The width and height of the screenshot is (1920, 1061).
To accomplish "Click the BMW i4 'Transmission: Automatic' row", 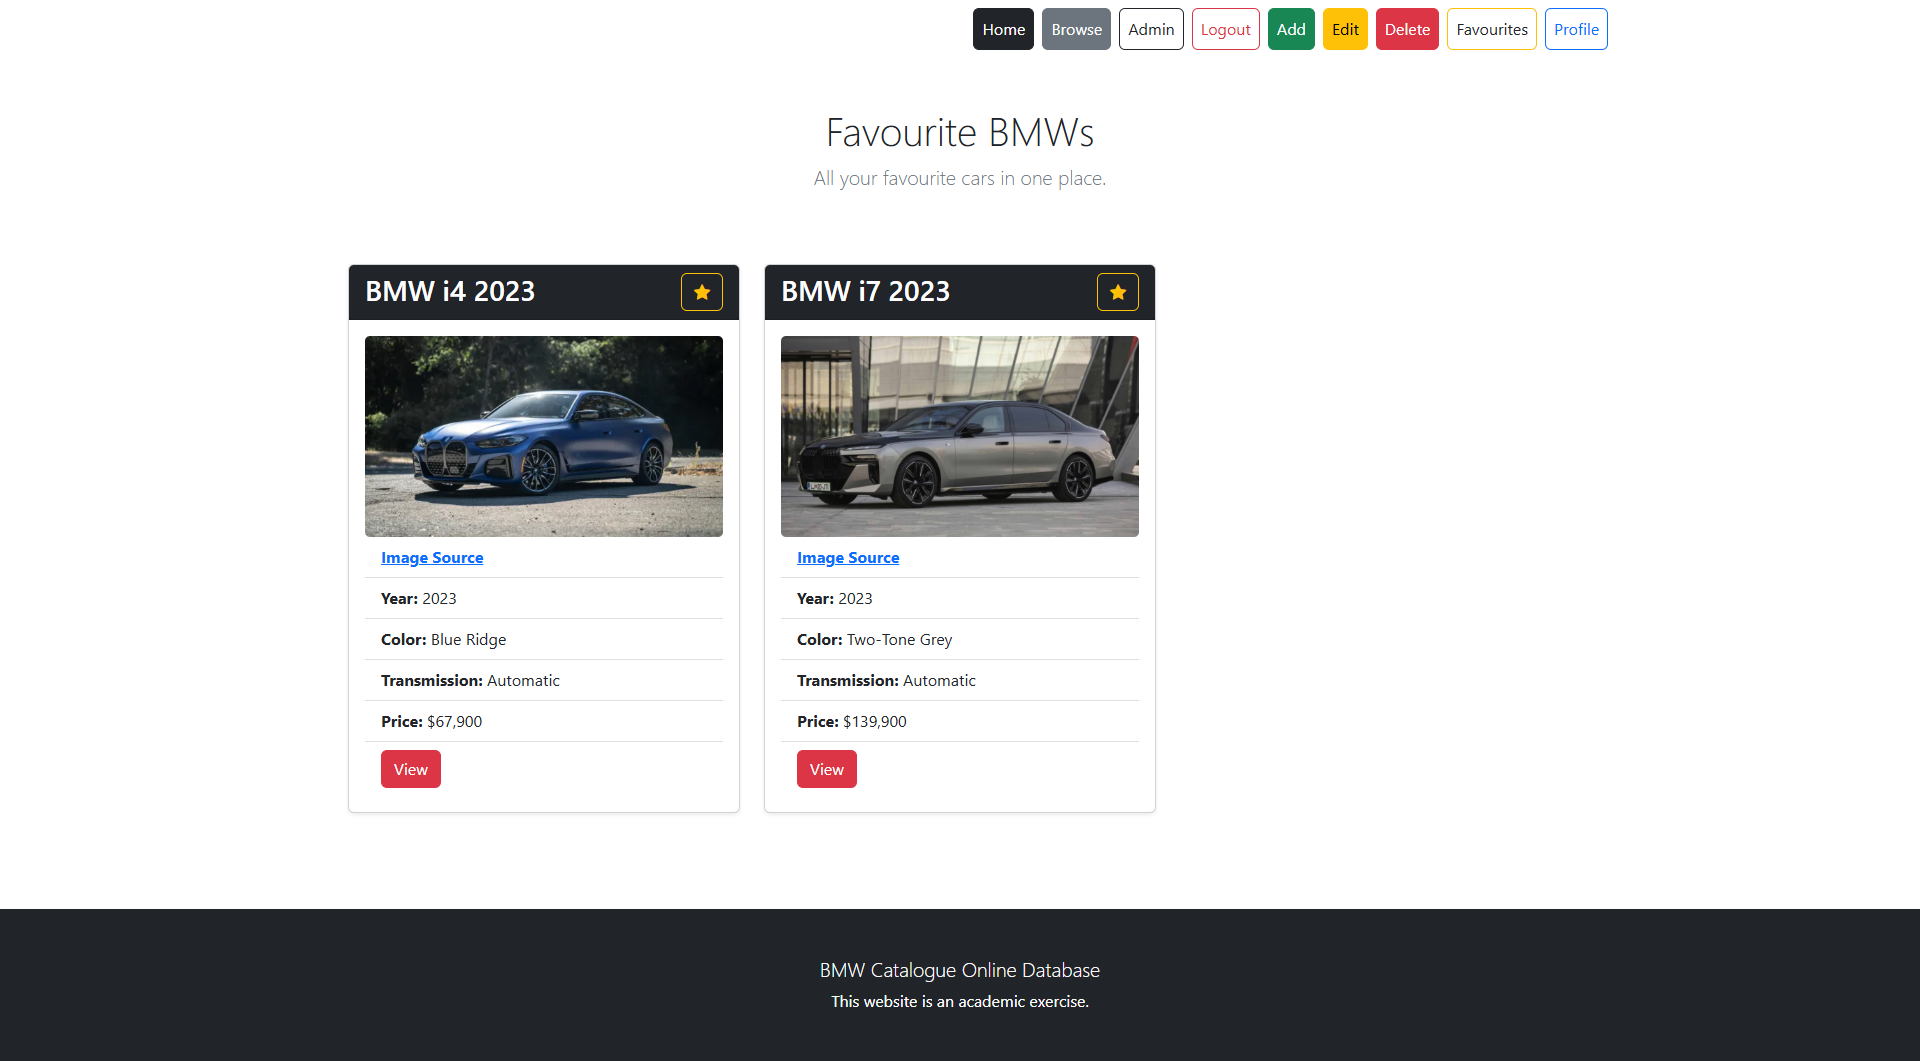I will pyautogui.click(x=544, y=680).
